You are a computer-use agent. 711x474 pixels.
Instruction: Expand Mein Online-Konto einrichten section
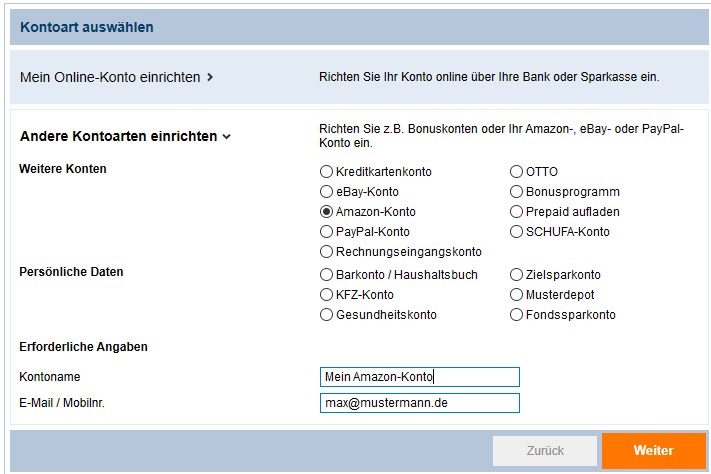click(x=117, y=77)
